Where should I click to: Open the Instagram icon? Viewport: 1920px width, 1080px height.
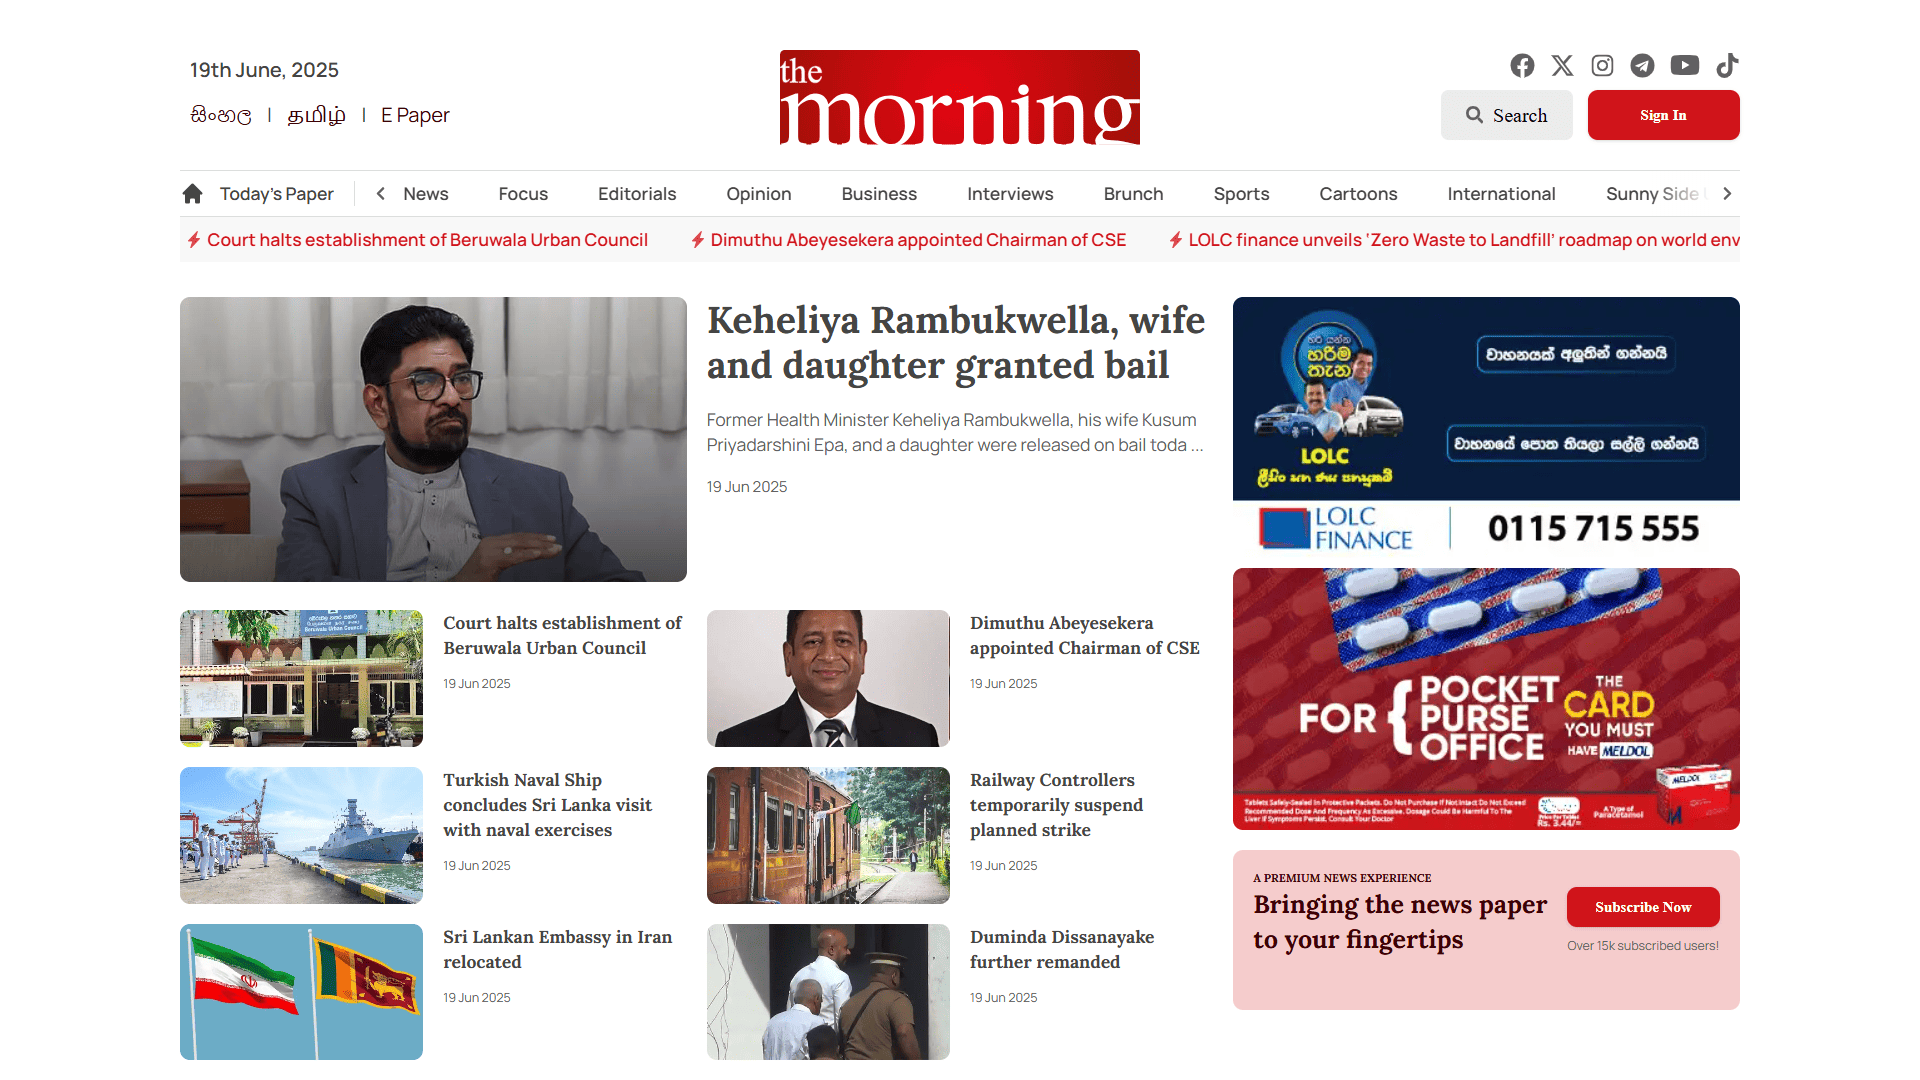tap(1602, 65)
